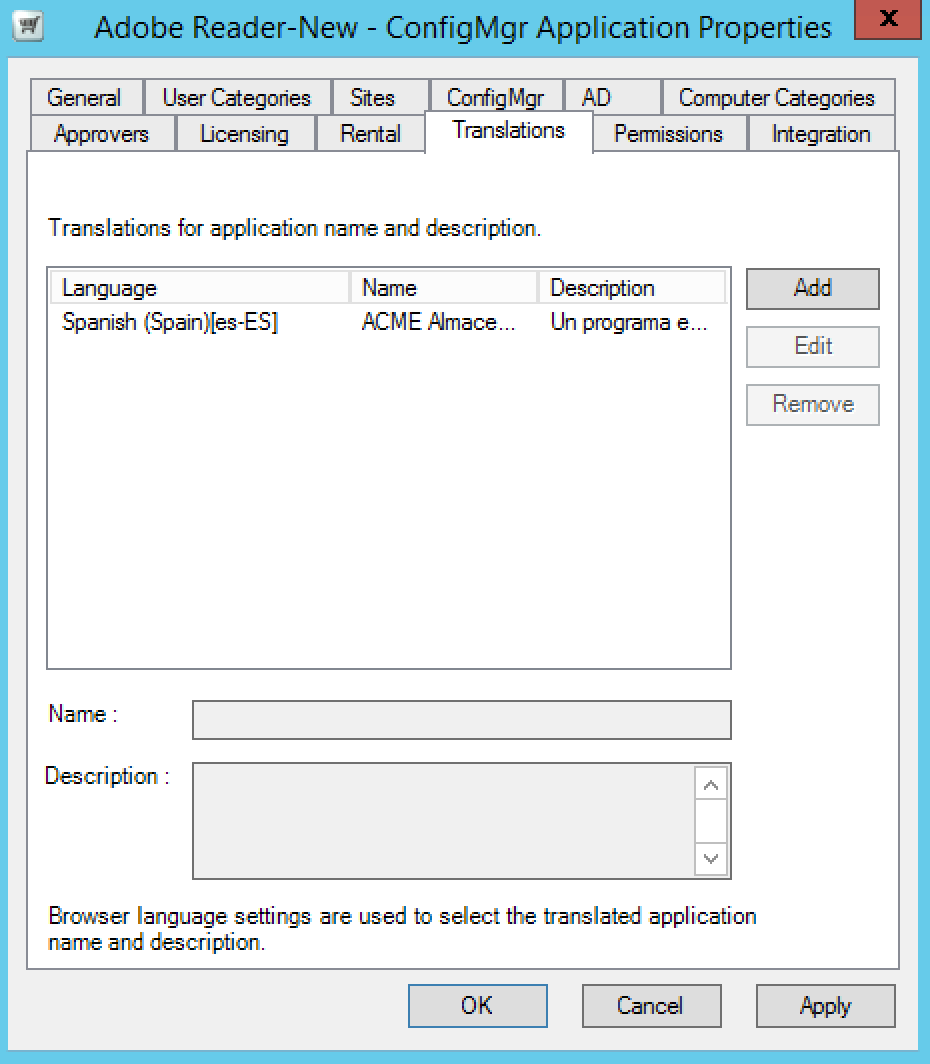Open the Approvers tab
The width and height of the screenshot is (930, 1064).
101,134
